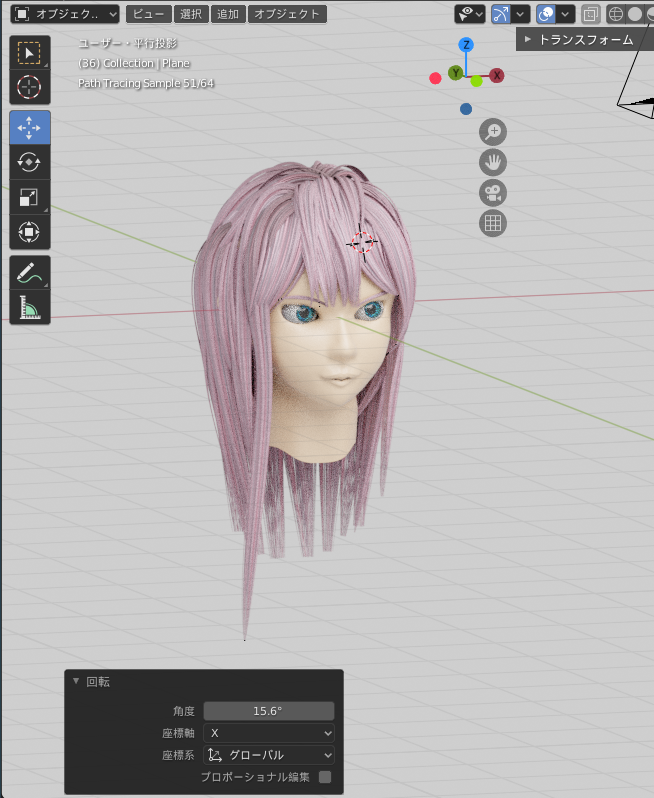Click the (36) Collection | Plane text
The image size is (654, 798).
coord(134,63)
